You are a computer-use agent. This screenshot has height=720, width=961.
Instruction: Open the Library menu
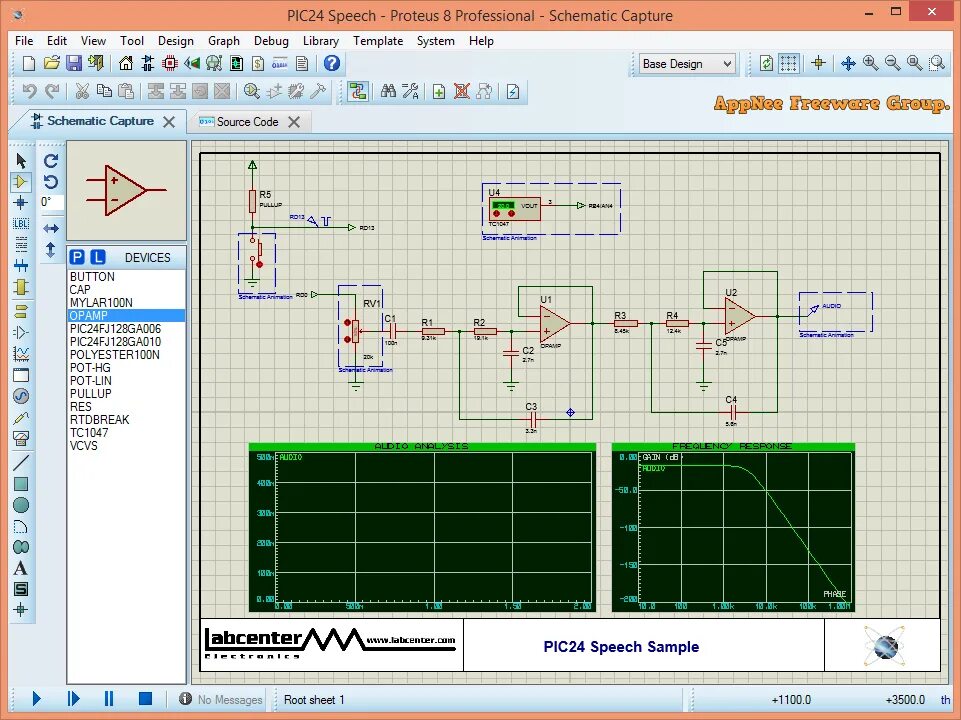[x=321, y=41]
